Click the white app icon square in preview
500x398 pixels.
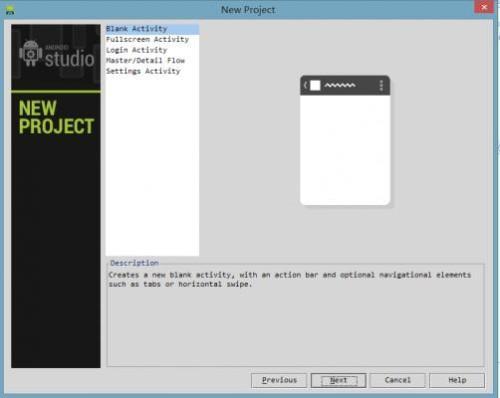(x=315, y=85)
